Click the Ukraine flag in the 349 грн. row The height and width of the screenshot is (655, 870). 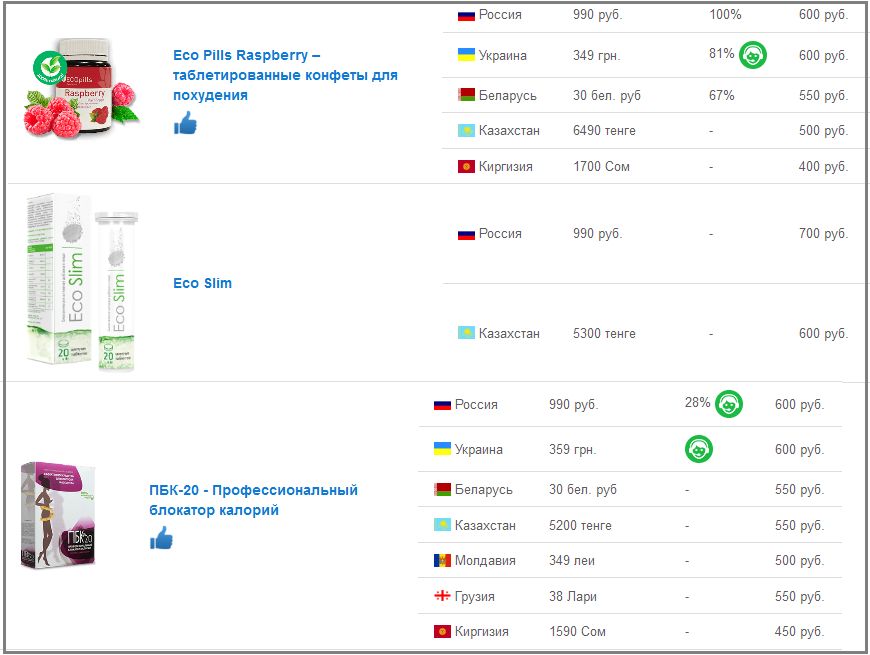point(466,54)
